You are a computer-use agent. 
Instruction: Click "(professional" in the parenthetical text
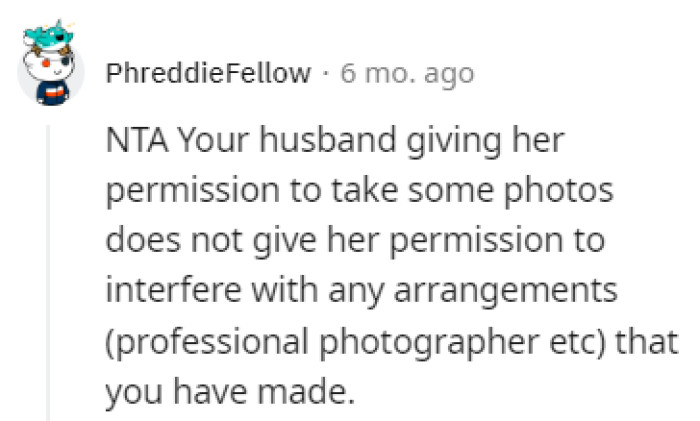point(192,341)
